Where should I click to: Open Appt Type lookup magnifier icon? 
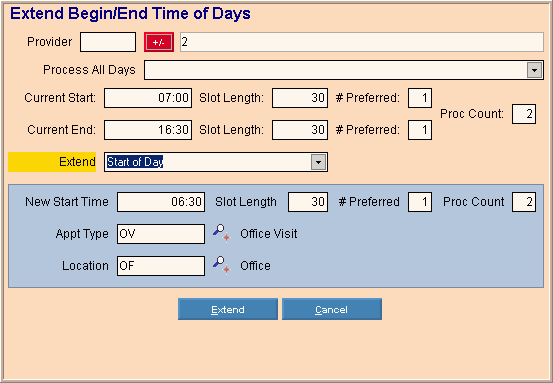[x=221, y=233]
